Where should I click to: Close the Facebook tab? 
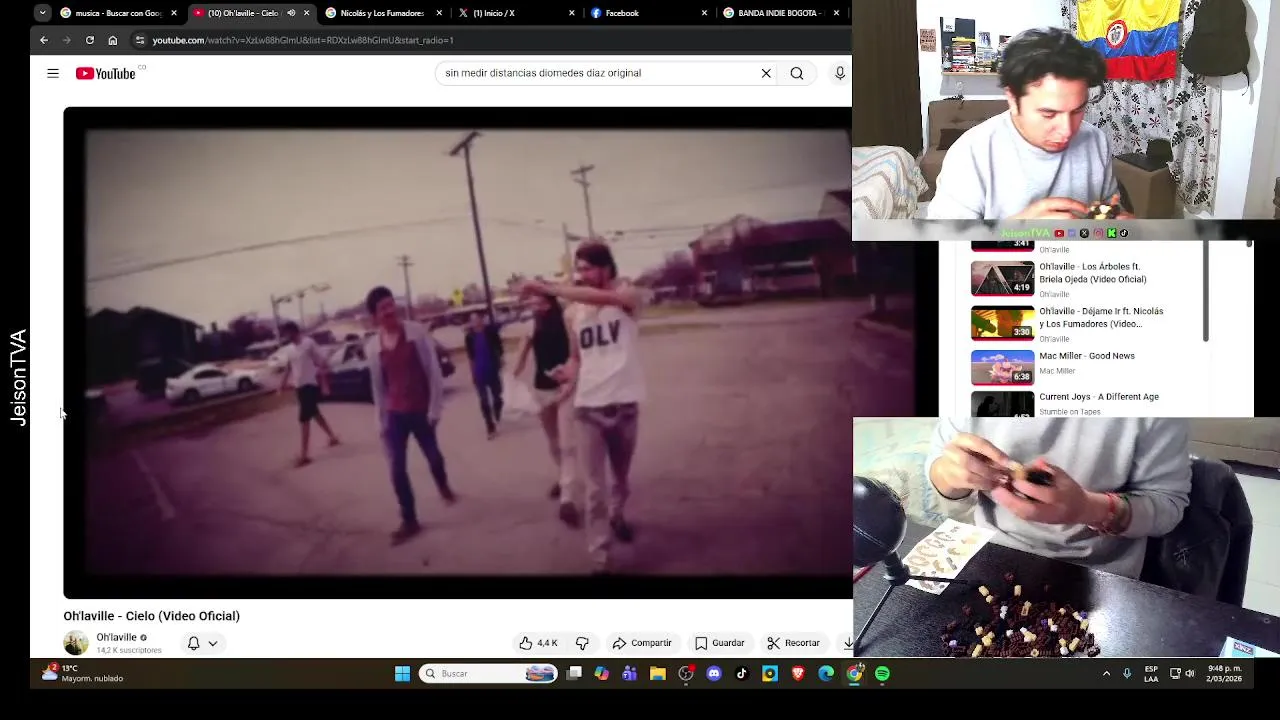pyautogui.click(x=704, y=13)
